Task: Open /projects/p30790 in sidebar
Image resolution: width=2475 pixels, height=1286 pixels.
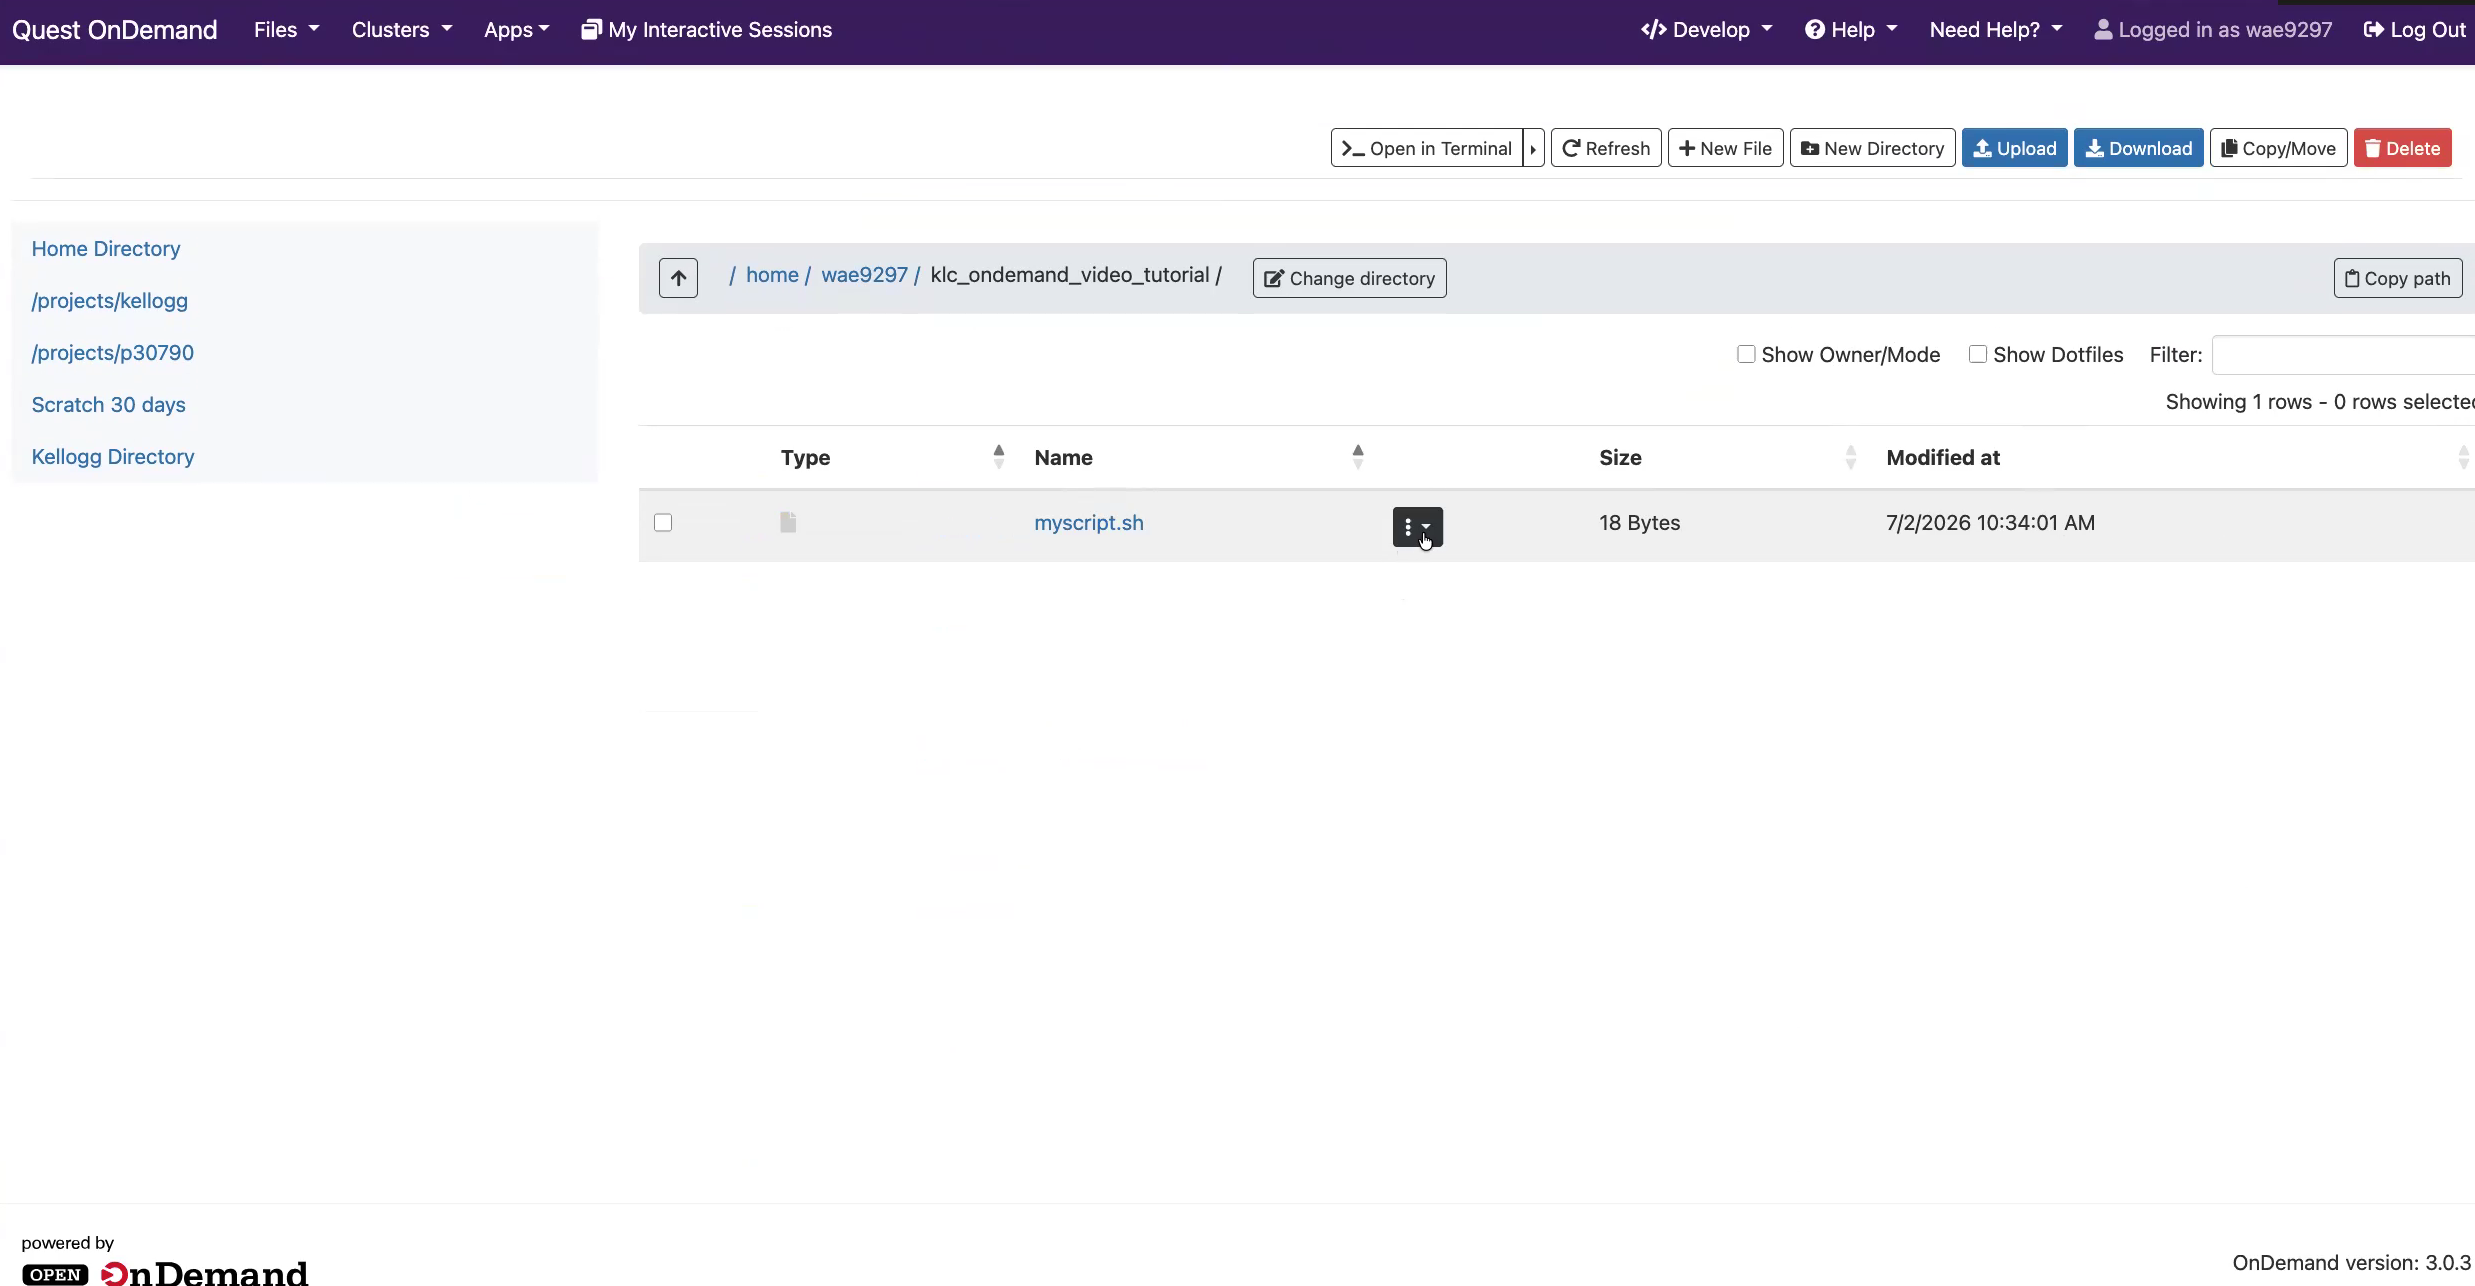Action: coord(113,353)
